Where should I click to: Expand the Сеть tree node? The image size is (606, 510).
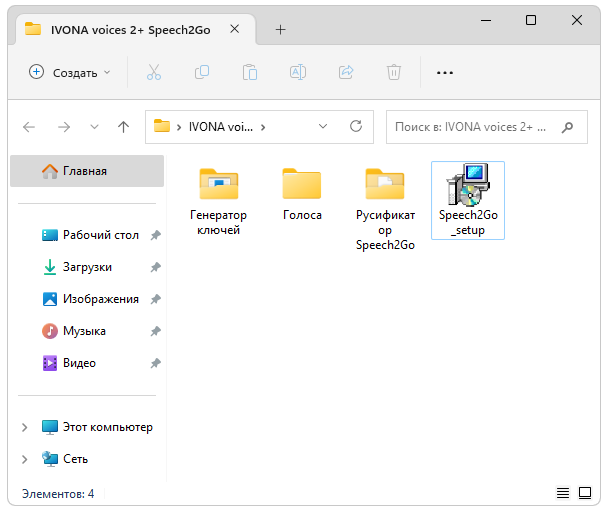pyautogui.click(x=24, y=459)
